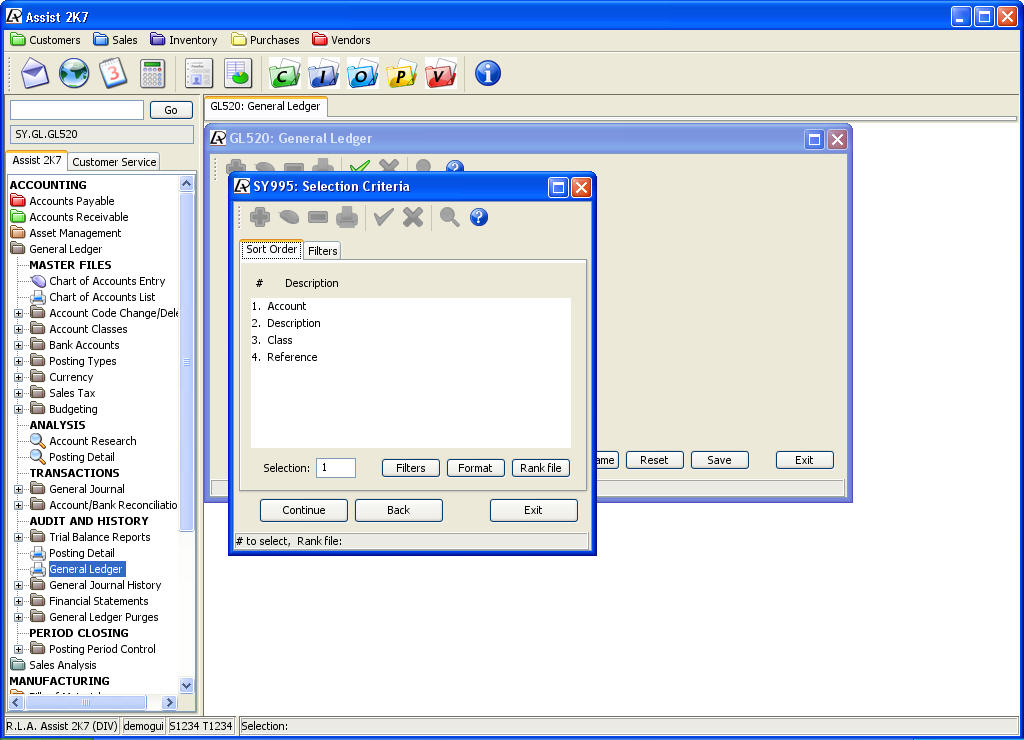Click the Chart of Accounts Entry icon
This screenshot has width=1024, height=740.
pyautogui.click(x=39, y=281)
